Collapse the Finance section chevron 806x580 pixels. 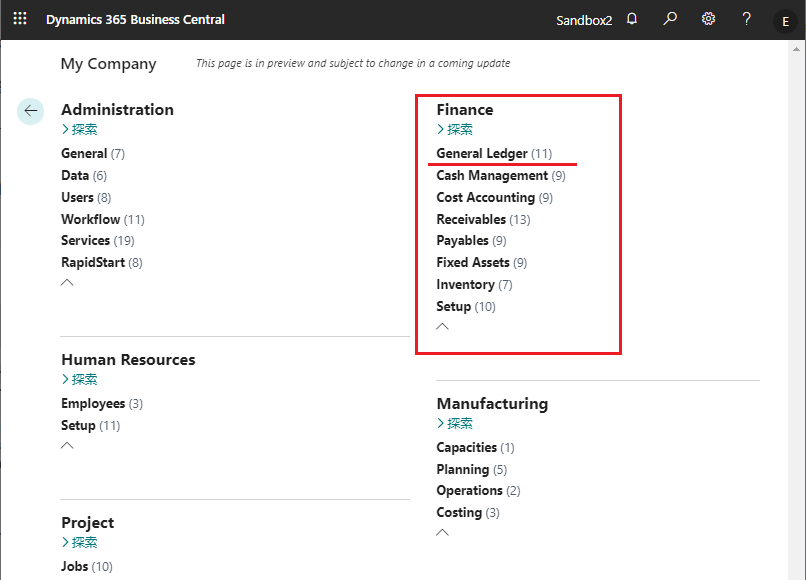[x=443, y=327]
